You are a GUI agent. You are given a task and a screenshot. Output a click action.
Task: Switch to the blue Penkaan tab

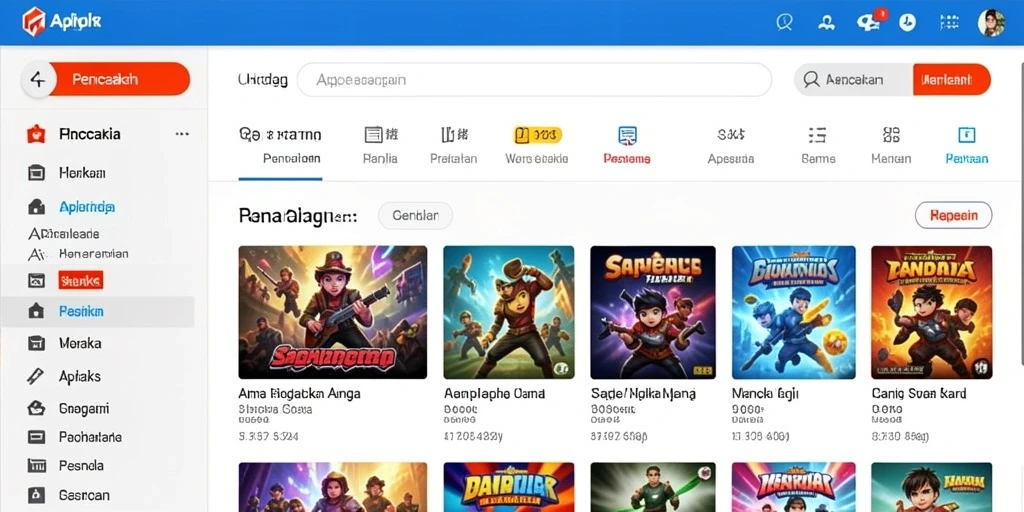click(x=967, y=159)
